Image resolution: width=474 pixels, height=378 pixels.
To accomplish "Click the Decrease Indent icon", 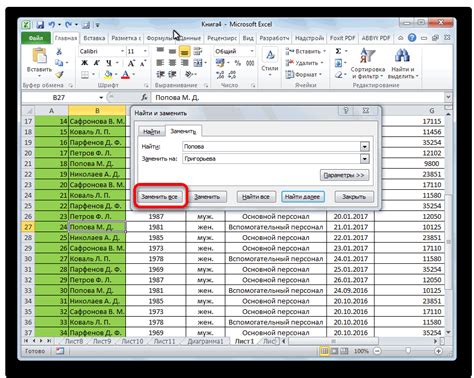I will (160, 74).
